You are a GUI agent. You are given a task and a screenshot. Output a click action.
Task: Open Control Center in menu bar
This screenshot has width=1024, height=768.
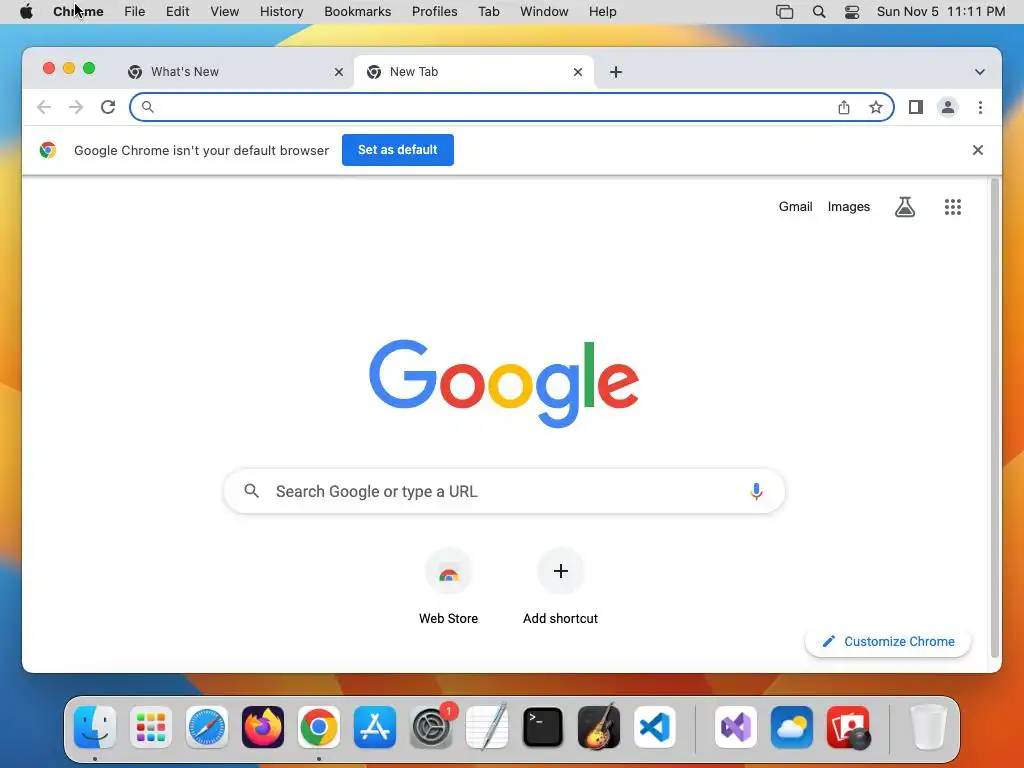[852, 12]
